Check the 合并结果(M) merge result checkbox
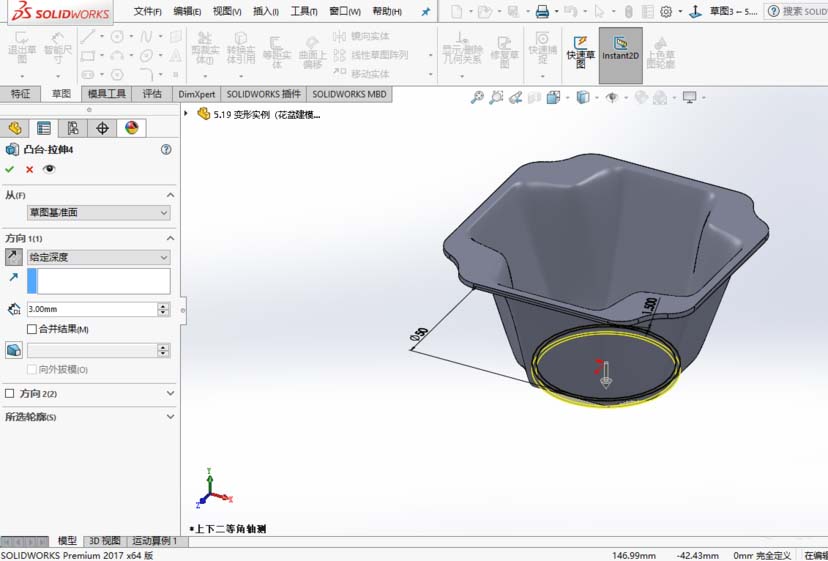The height and width of the screenshot is (561, 828). (x=32, y=329)
